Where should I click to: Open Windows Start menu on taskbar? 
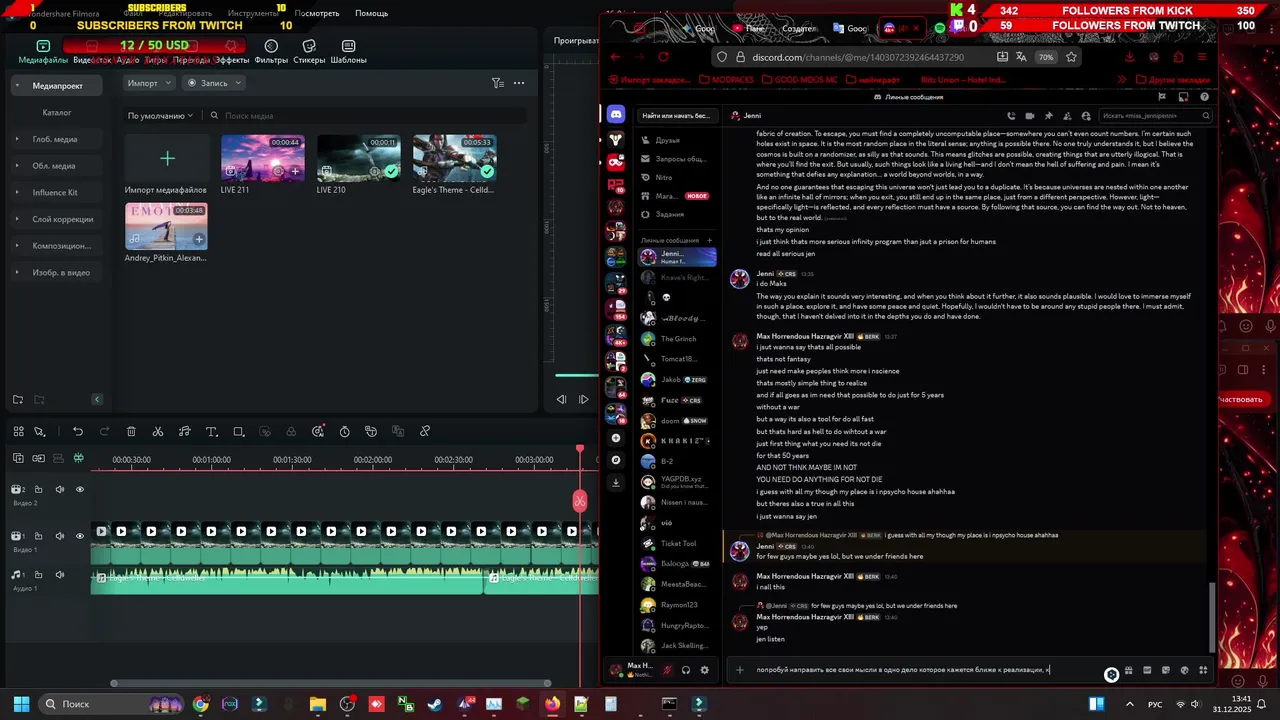pyautogui.click(x=21, y=704)
